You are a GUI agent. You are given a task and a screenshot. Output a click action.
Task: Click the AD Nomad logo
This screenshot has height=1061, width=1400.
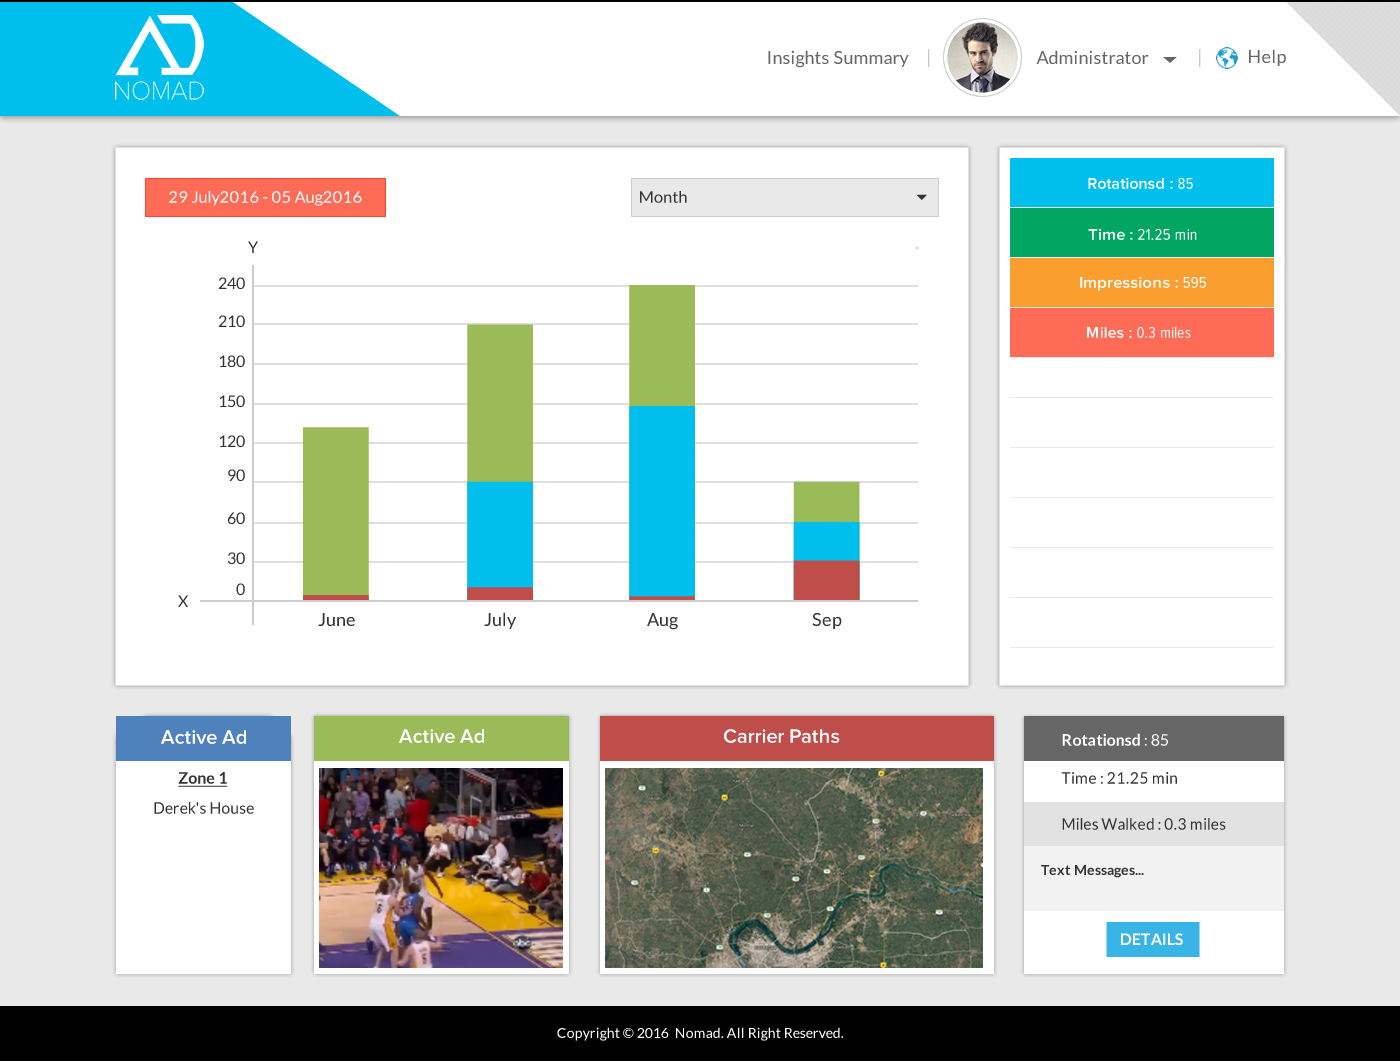160,58
